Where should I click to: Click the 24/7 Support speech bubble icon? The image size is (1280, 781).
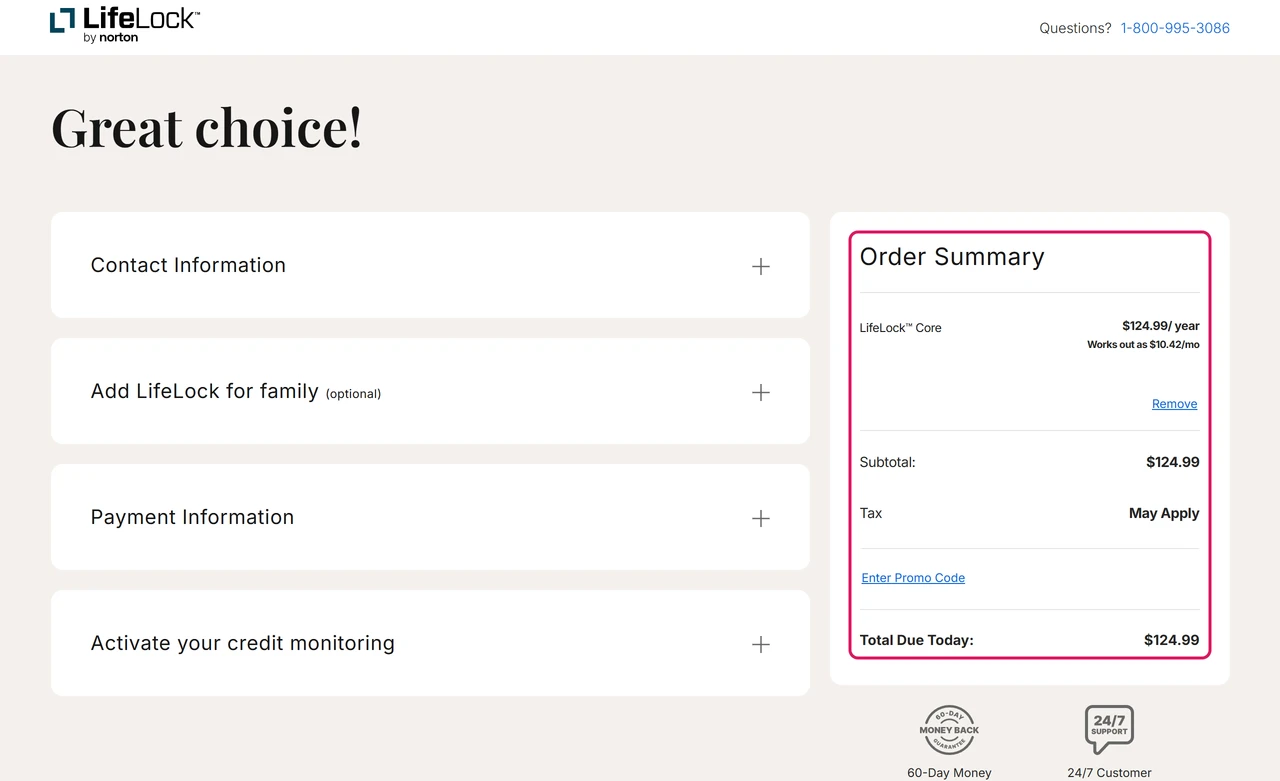coord(1109,730)
